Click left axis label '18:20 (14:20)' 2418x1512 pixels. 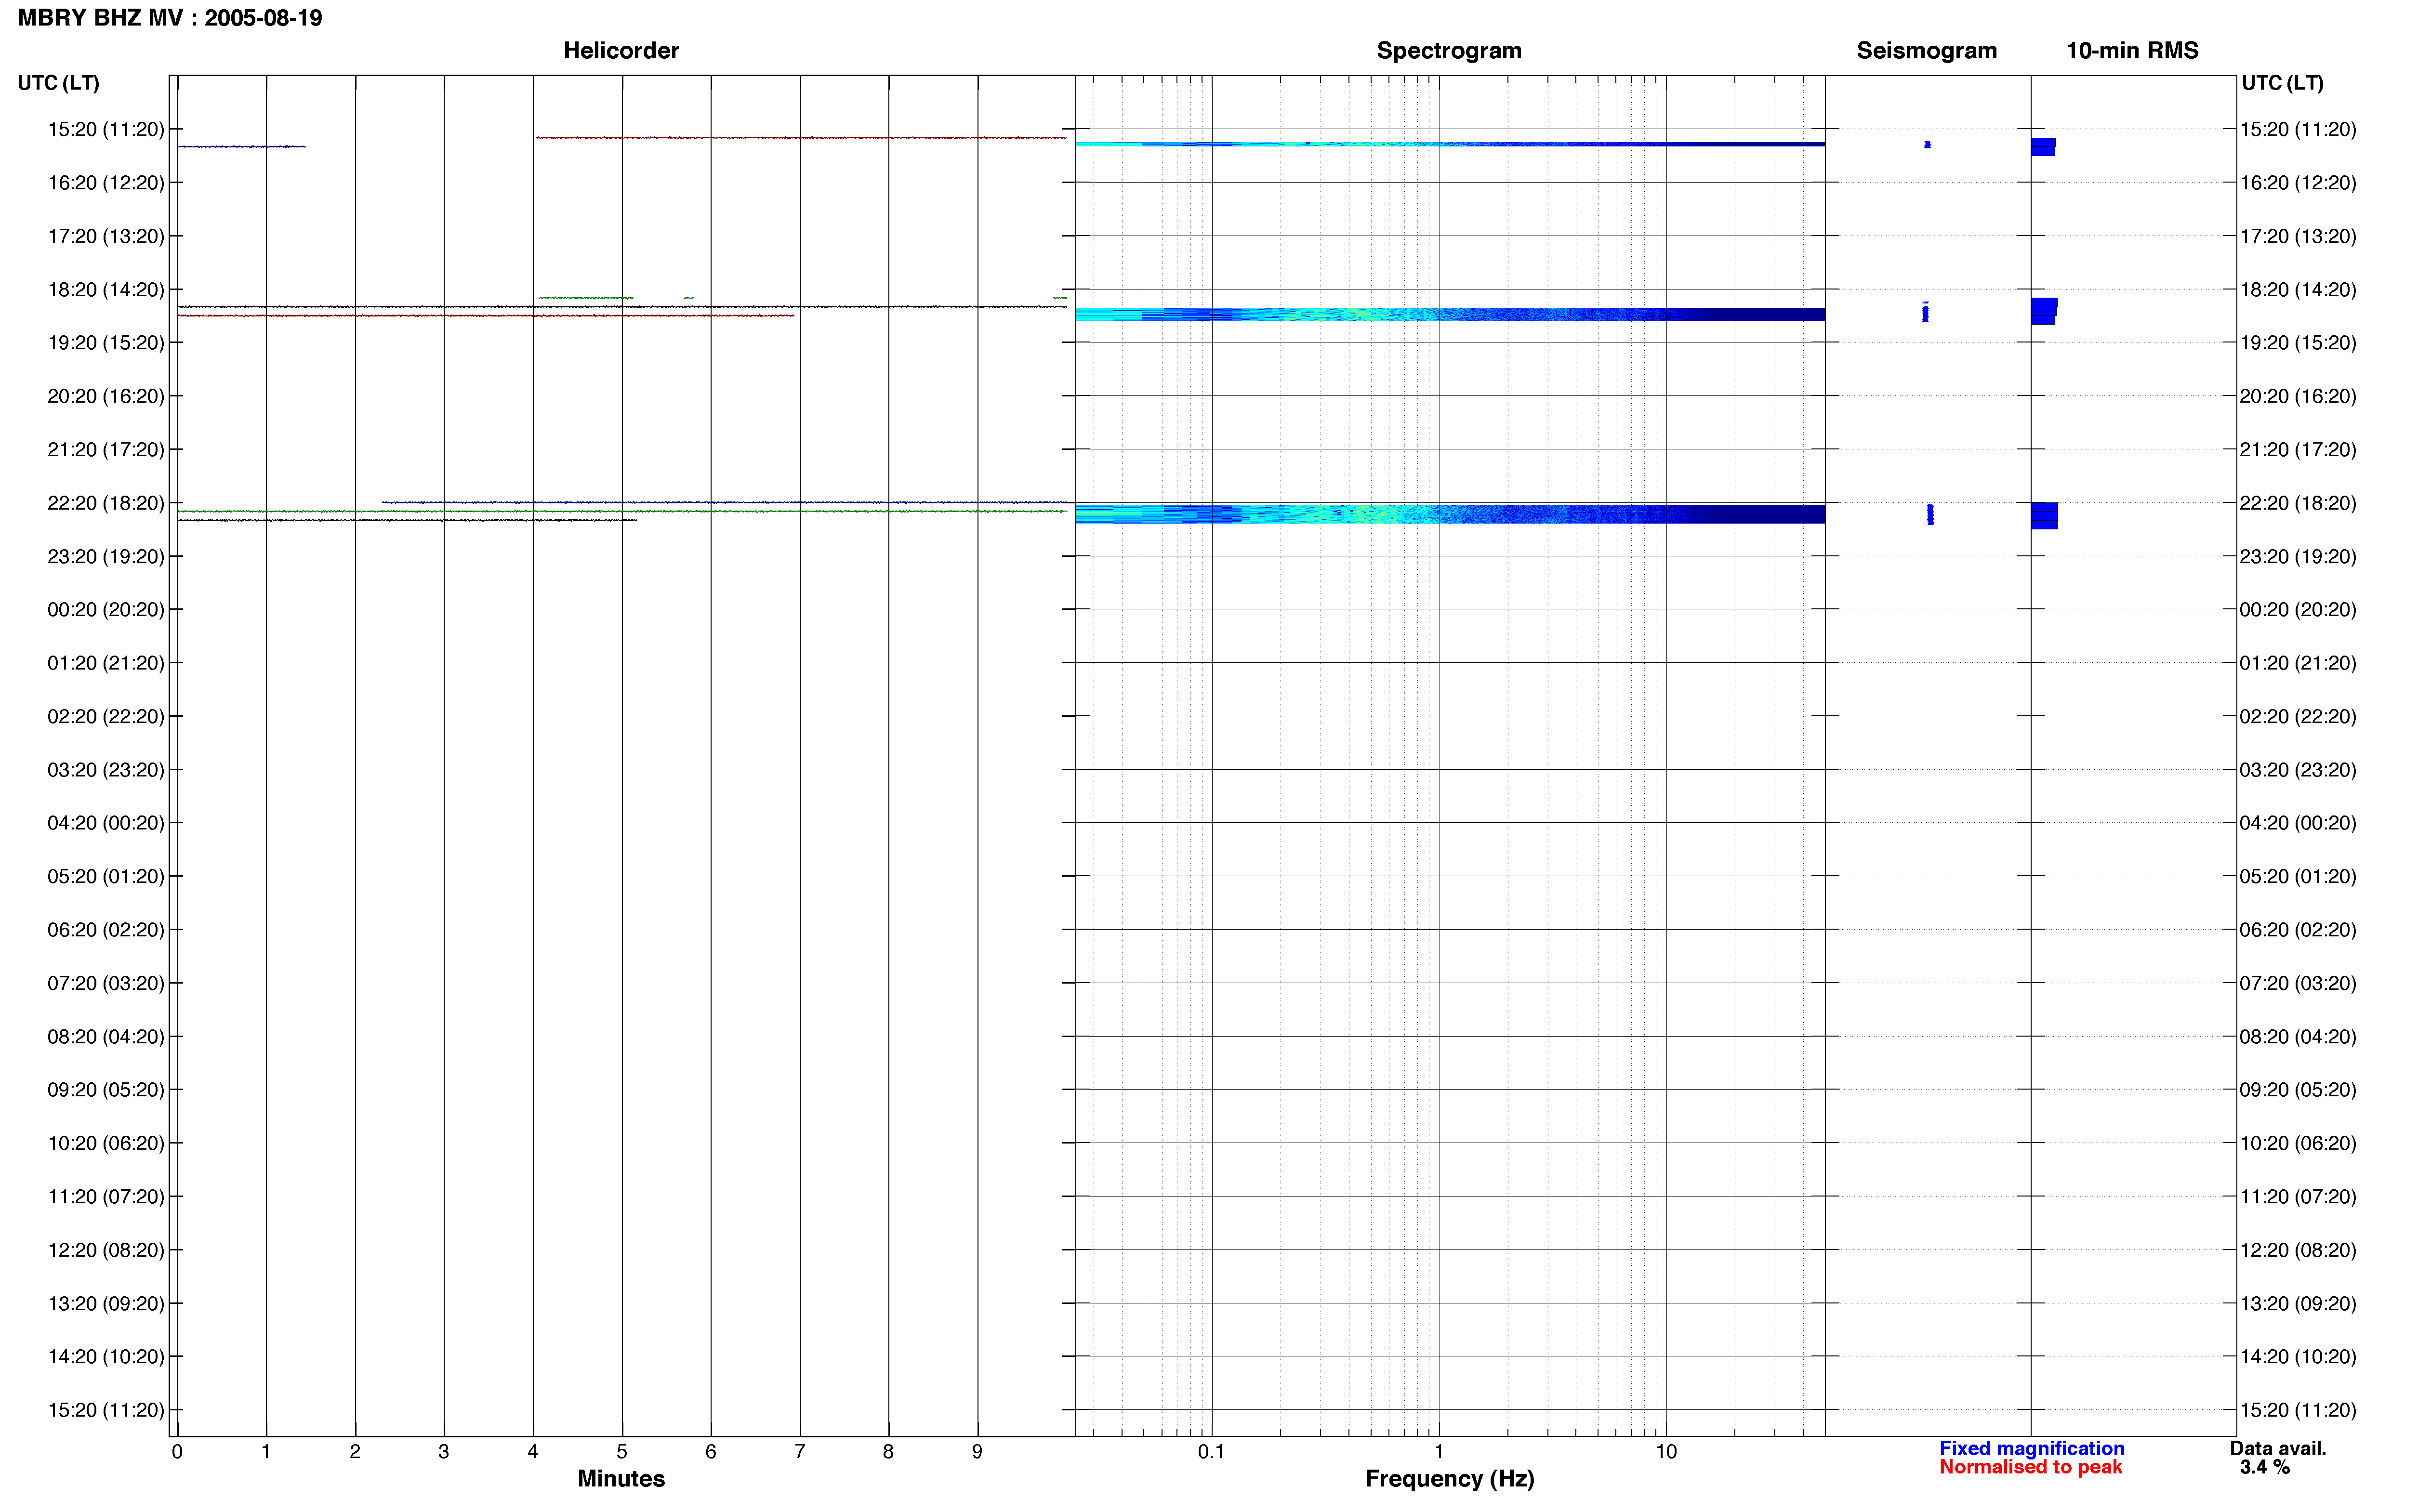pyautogui.click(x=106, y=290)
